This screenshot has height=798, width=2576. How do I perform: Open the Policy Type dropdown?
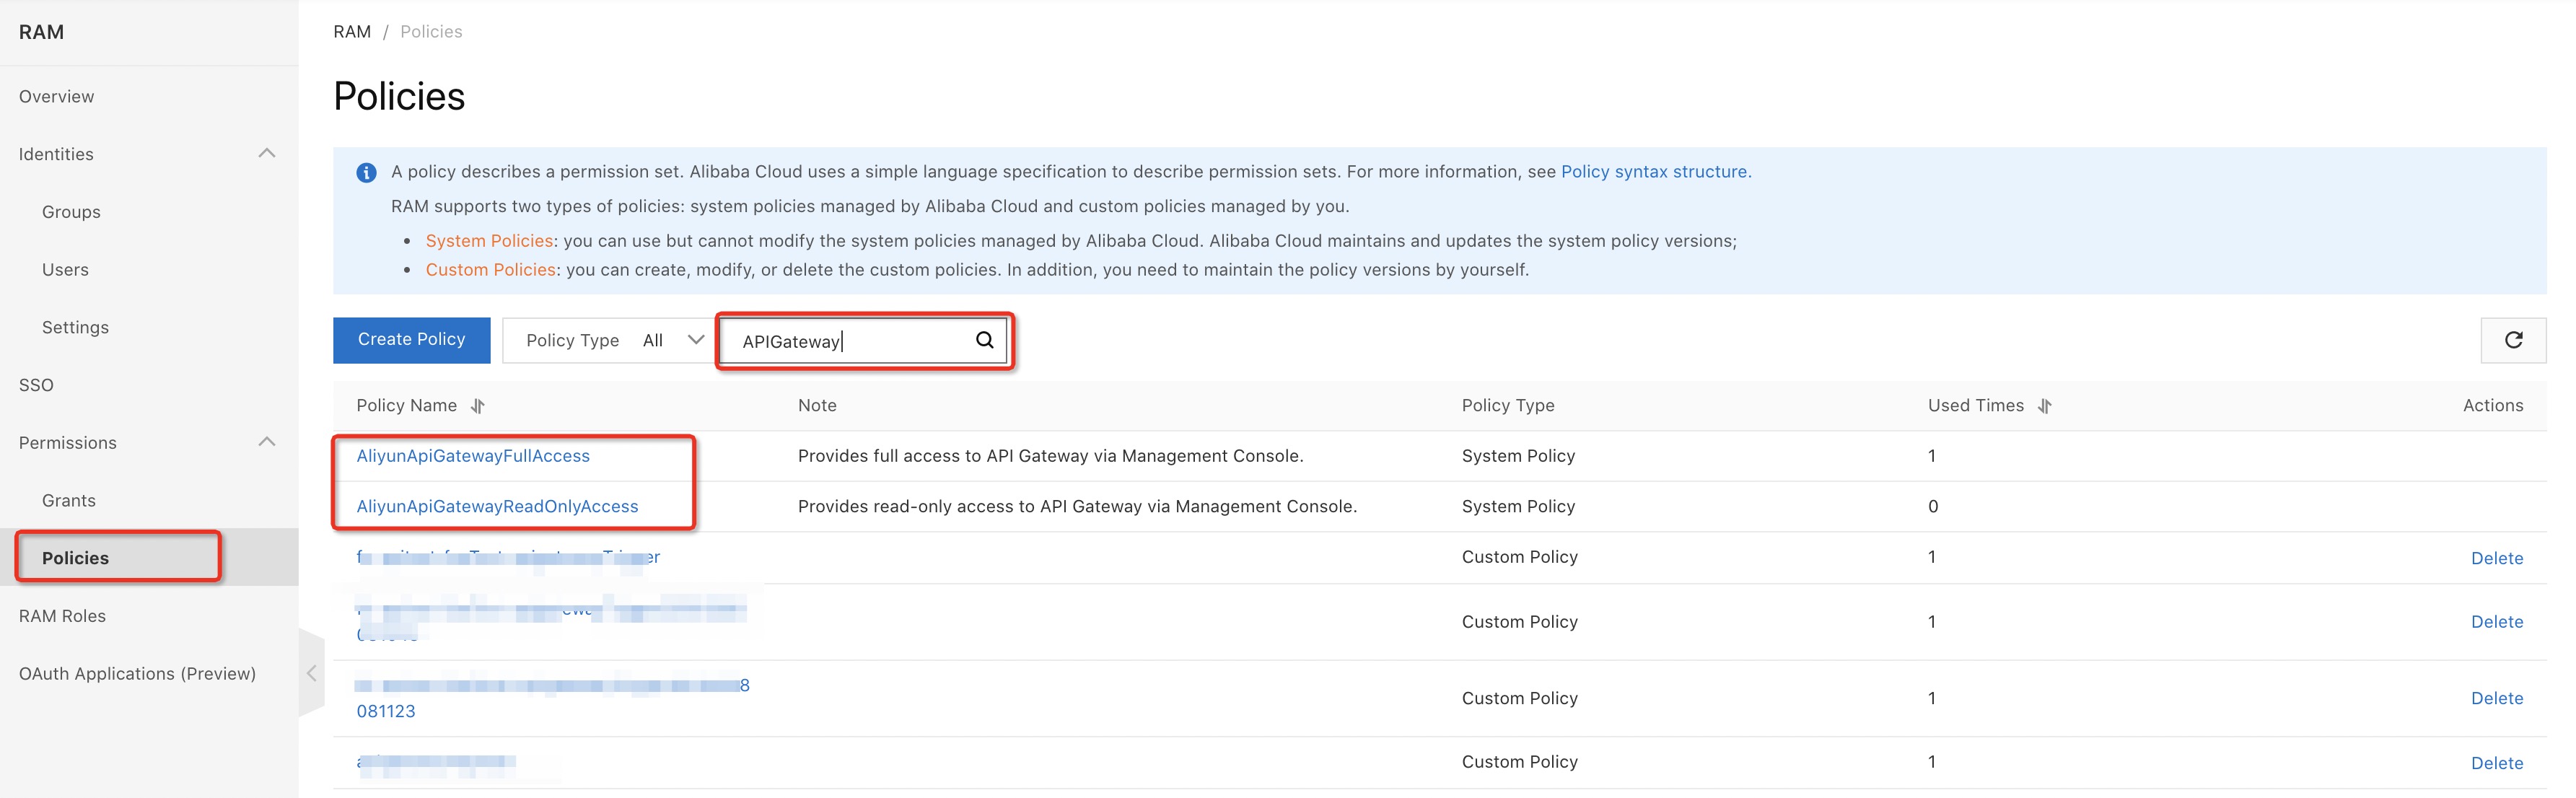click(x=609, y=340)
